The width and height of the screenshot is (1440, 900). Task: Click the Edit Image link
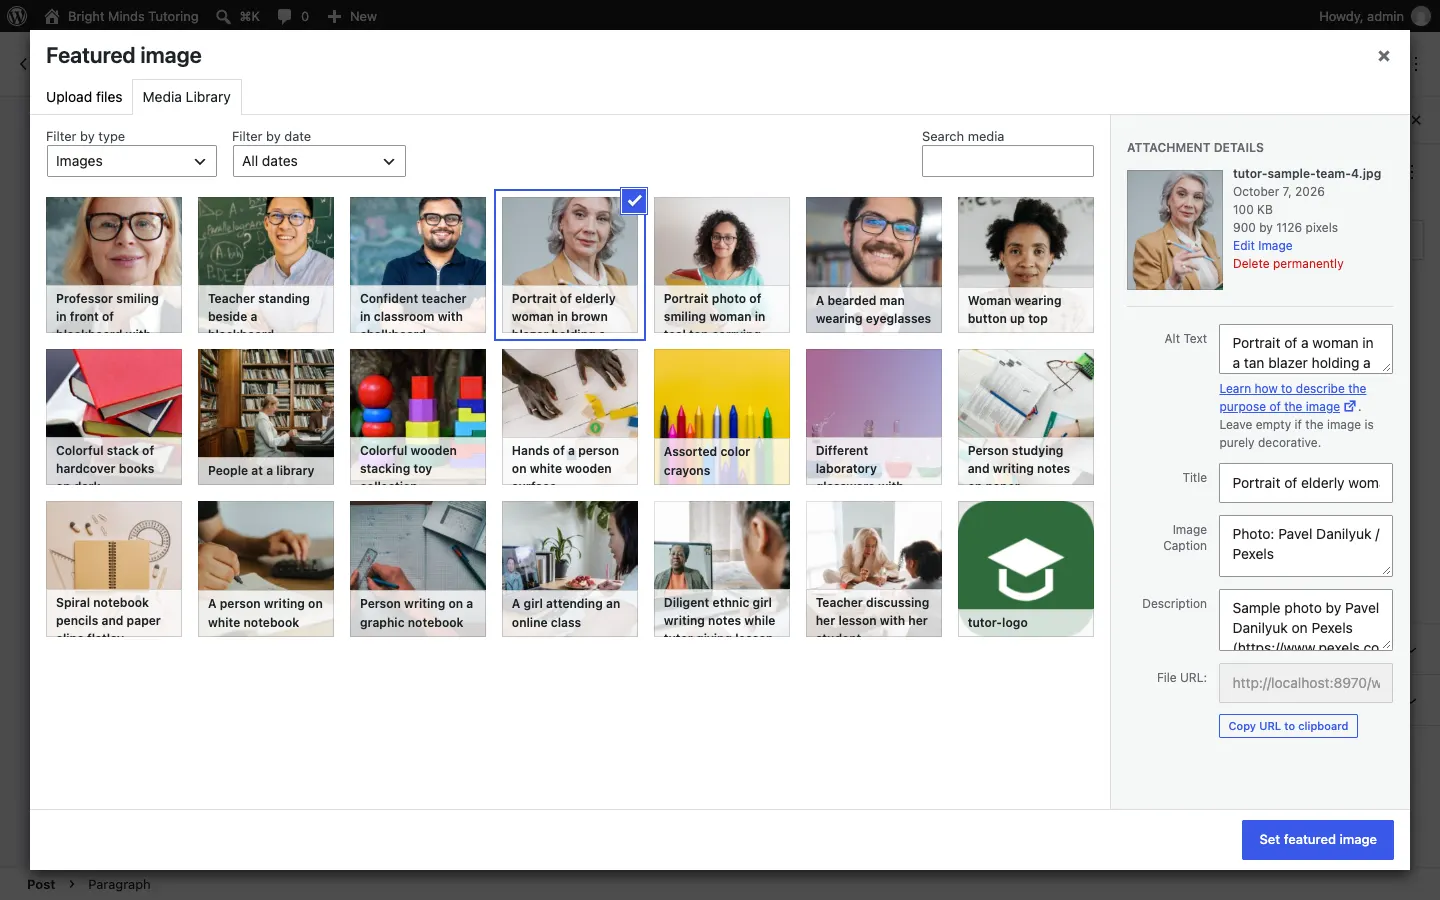[1262, 246]
